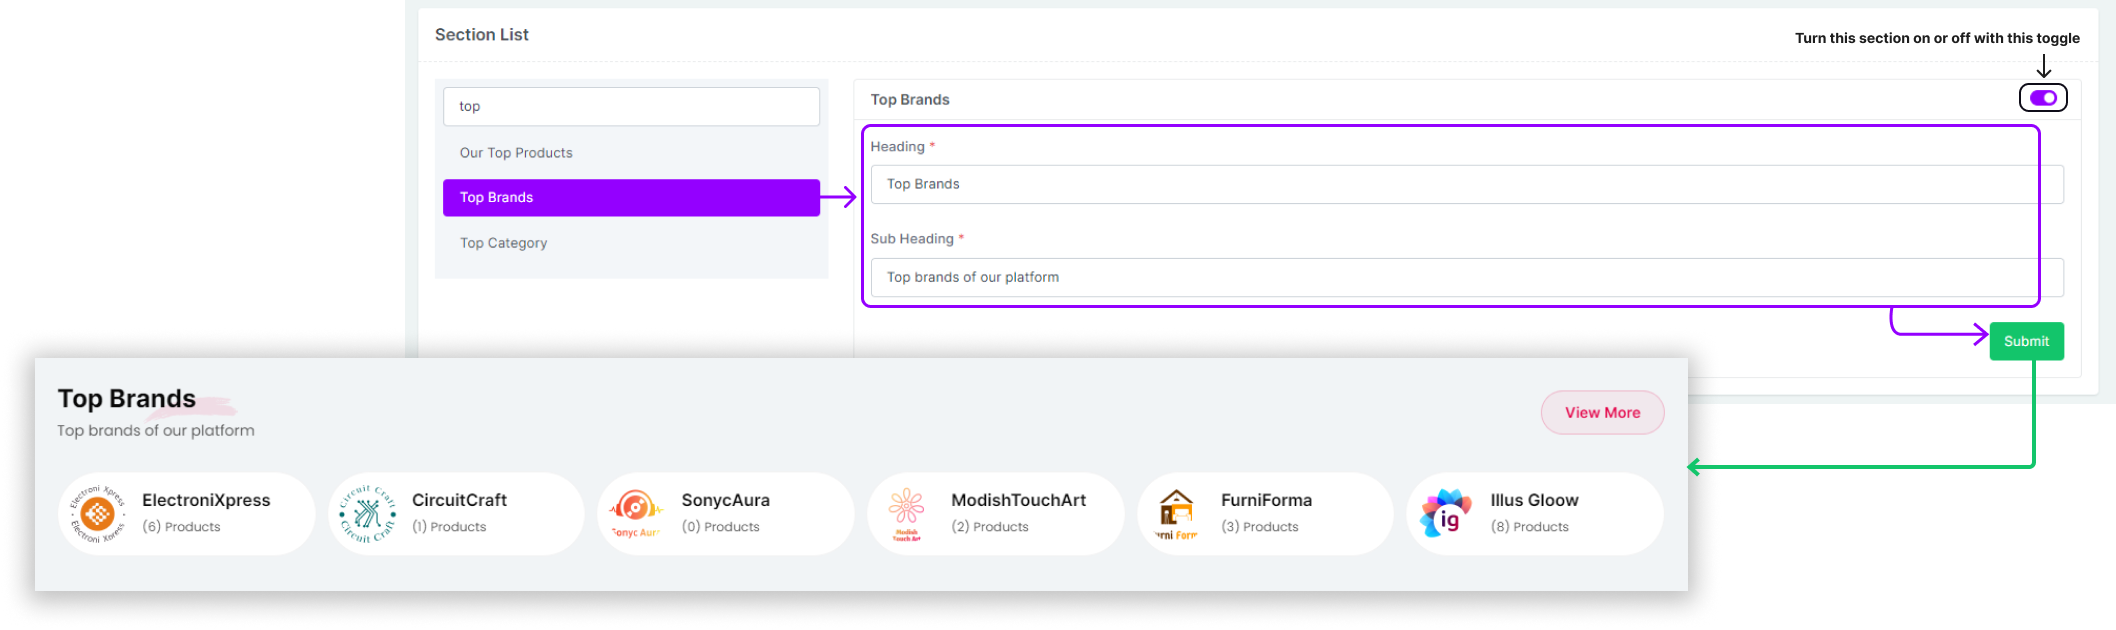The image size is (2116, 630).
Task: Open the SonycAura brand name link
Action: 725,500
